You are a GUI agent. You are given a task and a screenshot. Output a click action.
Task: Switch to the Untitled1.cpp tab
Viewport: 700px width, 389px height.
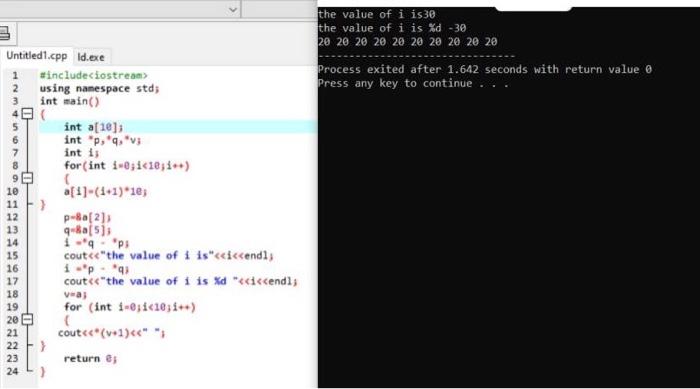tap(36, 56)
